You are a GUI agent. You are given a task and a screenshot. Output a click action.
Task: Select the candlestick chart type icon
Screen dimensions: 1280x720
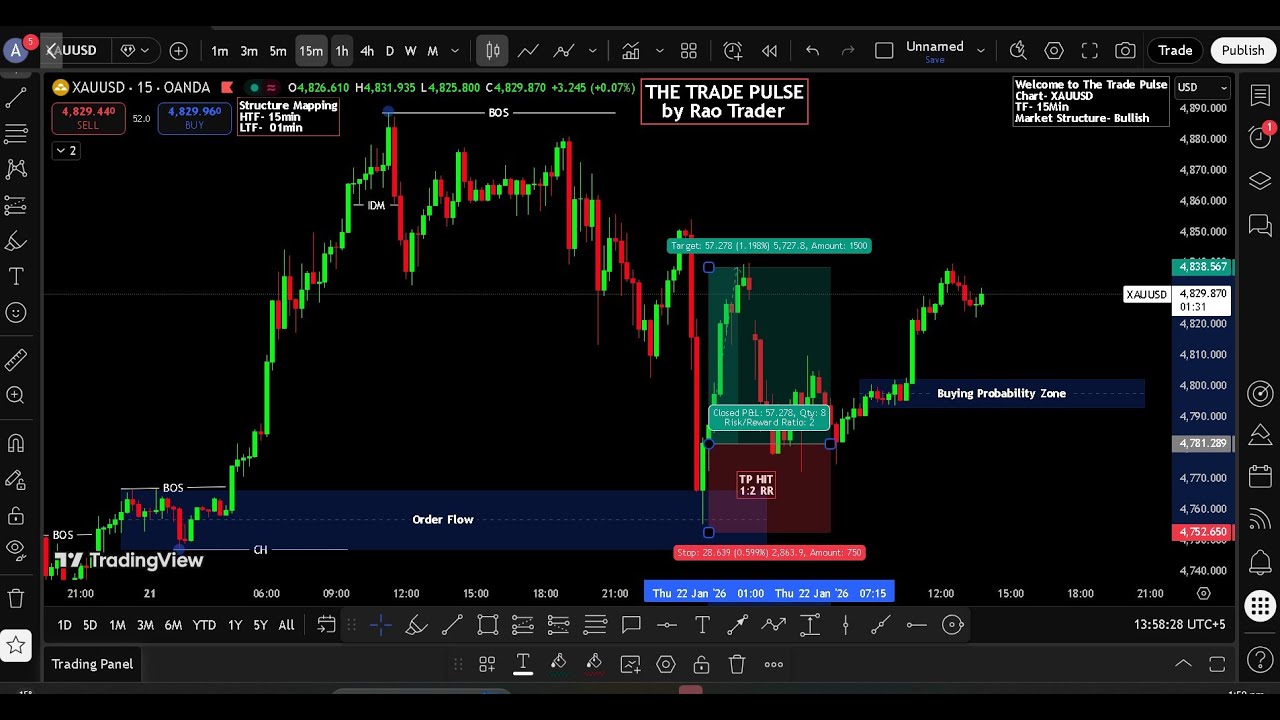[493, 51]
